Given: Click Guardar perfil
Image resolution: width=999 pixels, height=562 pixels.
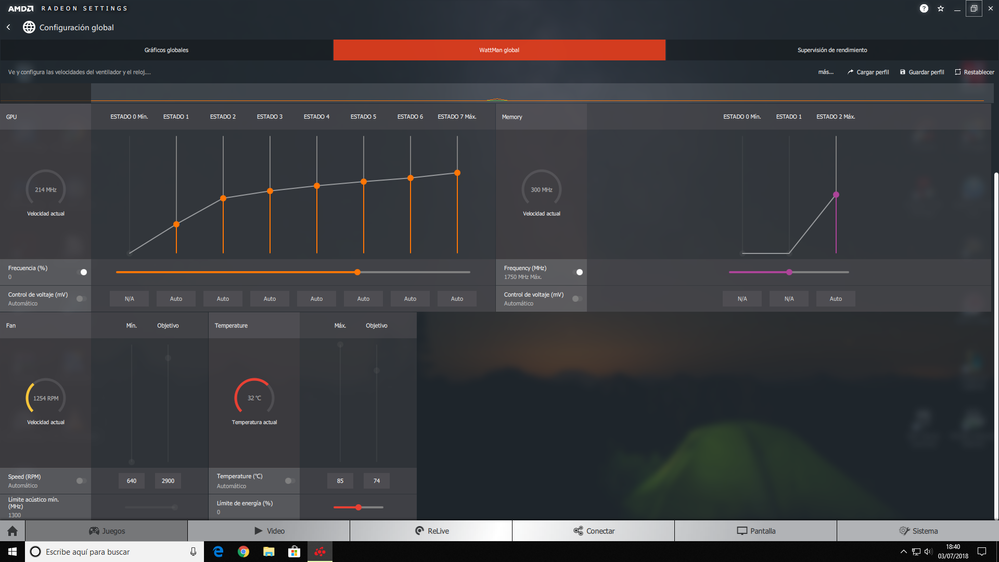Looking at the screenshot, I should click(922, 72).
